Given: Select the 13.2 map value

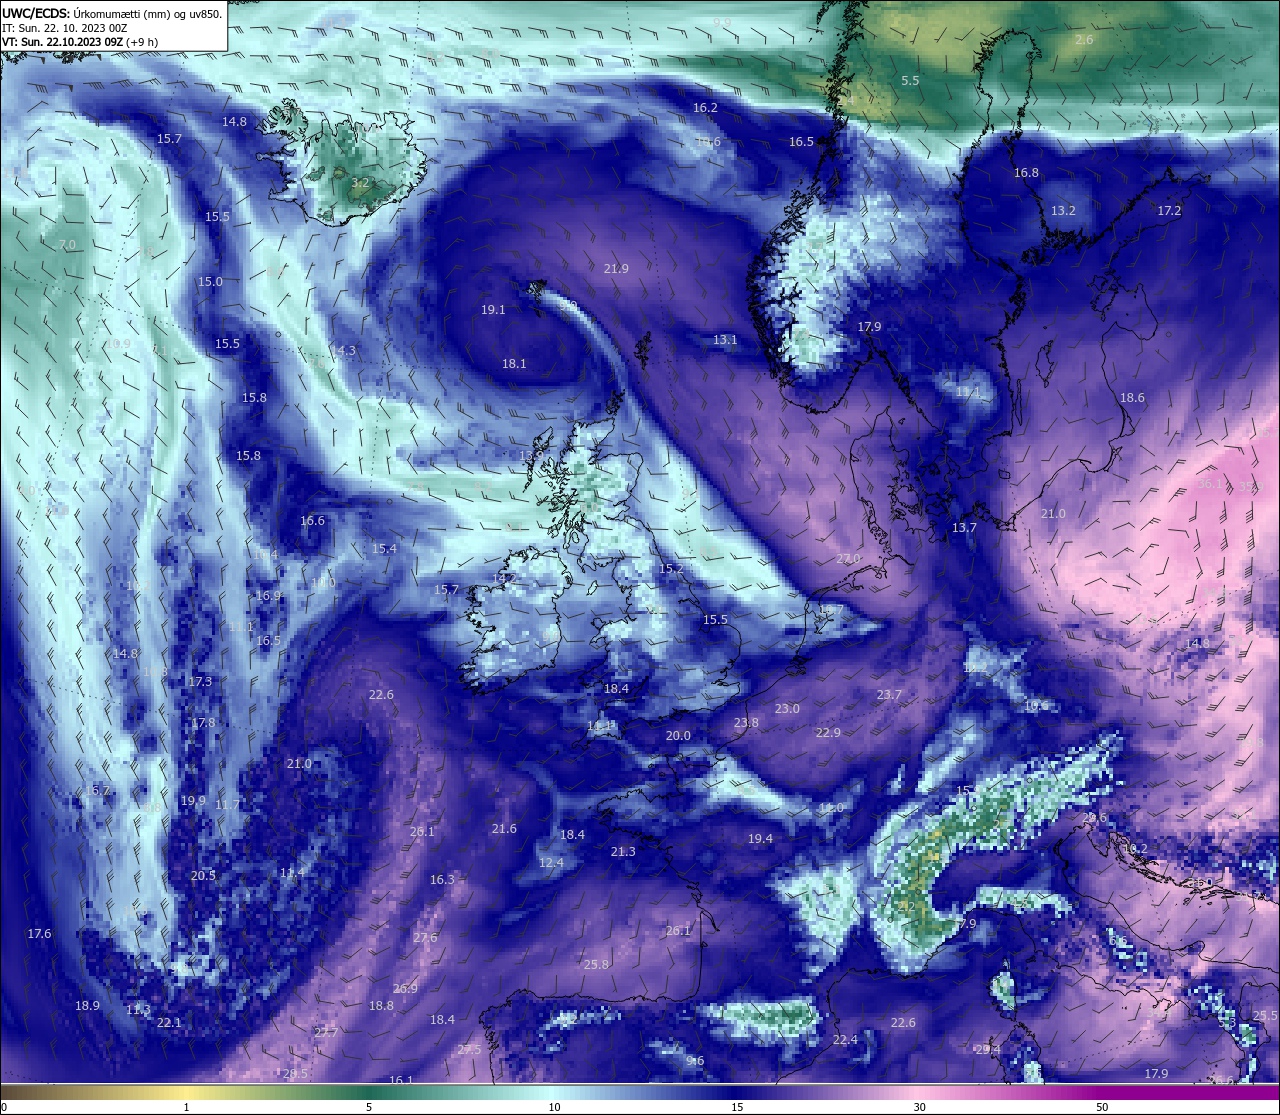Looking at the screenshot, I should (1063, 211).
